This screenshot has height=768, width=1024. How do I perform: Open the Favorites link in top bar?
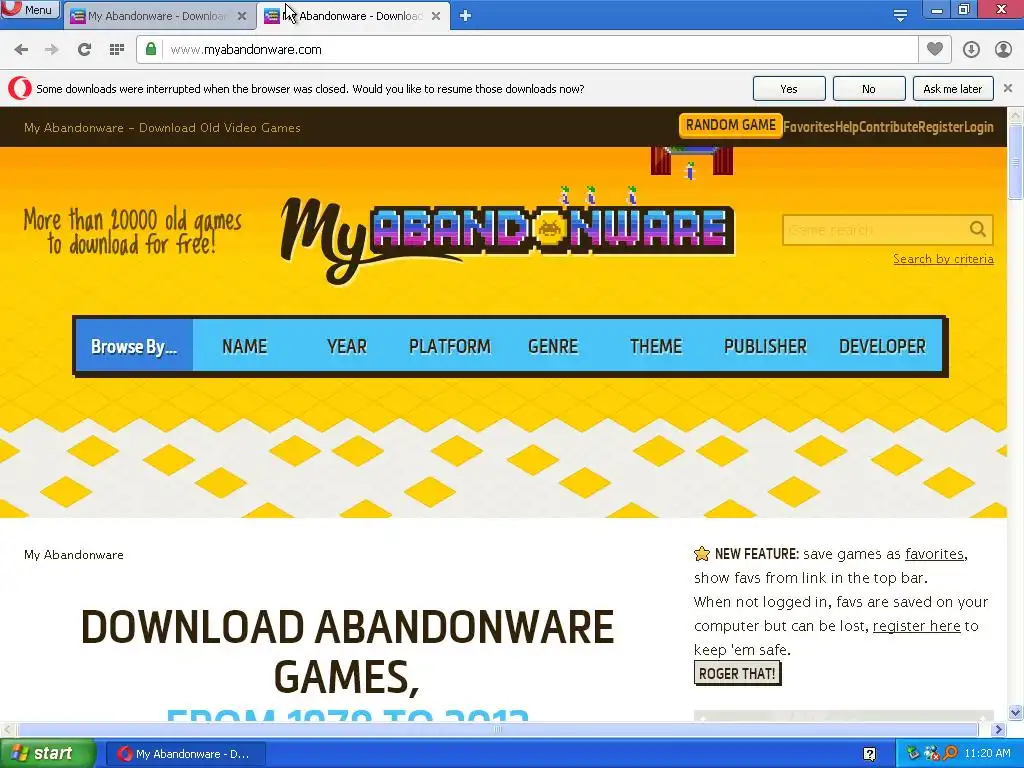[x=808, y=127]
